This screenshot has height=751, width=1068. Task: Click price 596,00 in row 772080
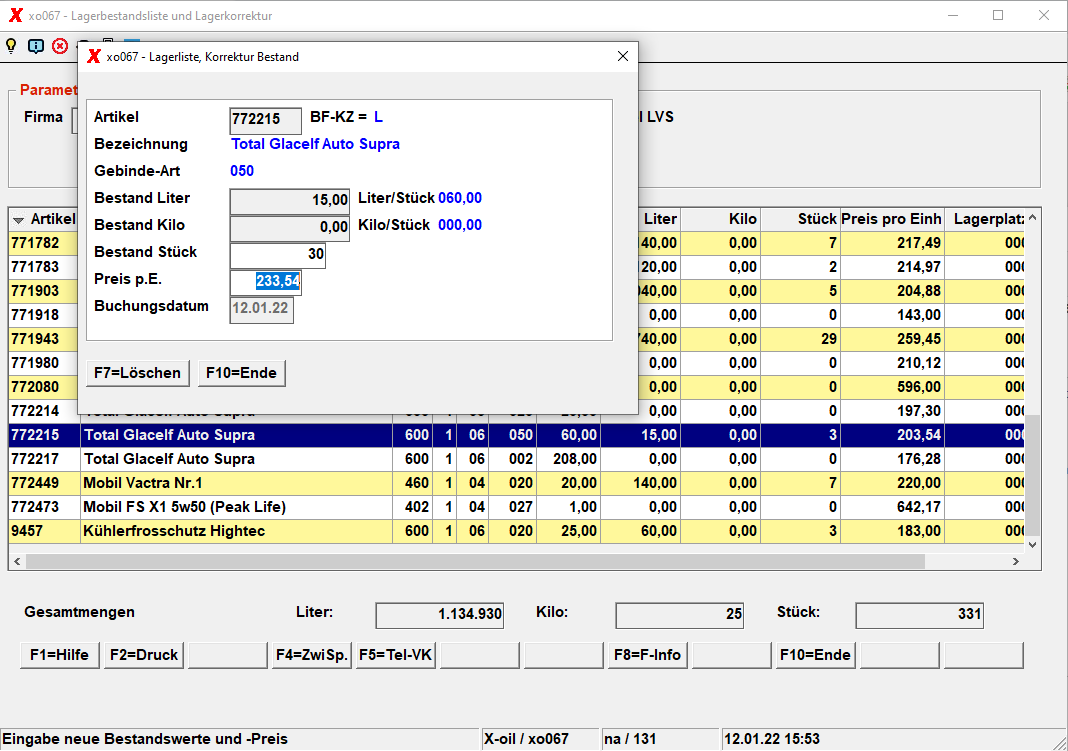click(x=918, y=387)
